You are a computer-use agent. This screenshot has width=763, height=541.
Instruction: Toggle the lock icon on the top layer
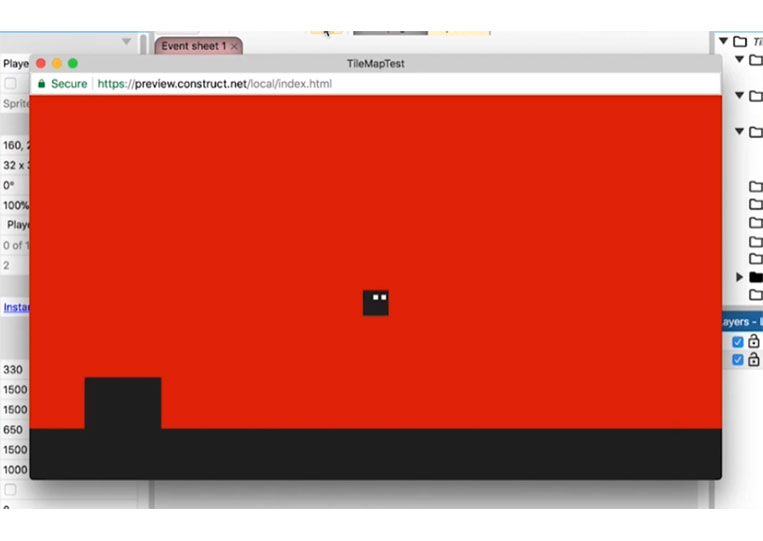(x=753, y=341)
